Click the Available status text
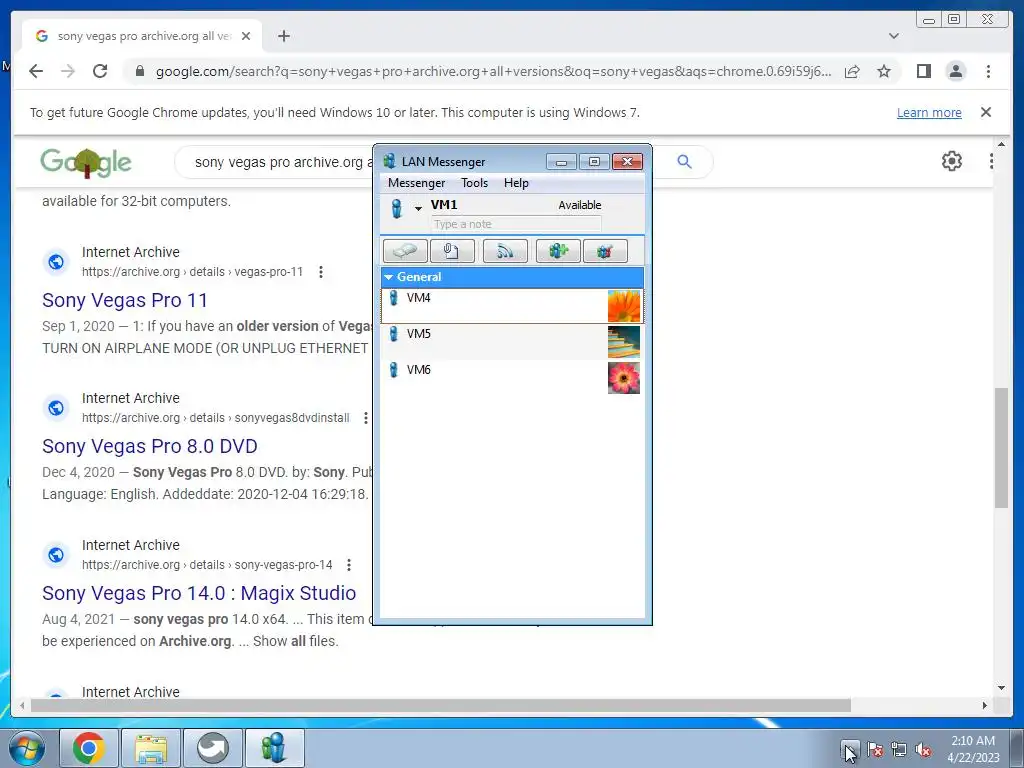The width and height of the screenshot is (1024, 768). pyautogui.click(x=579, y=205)
